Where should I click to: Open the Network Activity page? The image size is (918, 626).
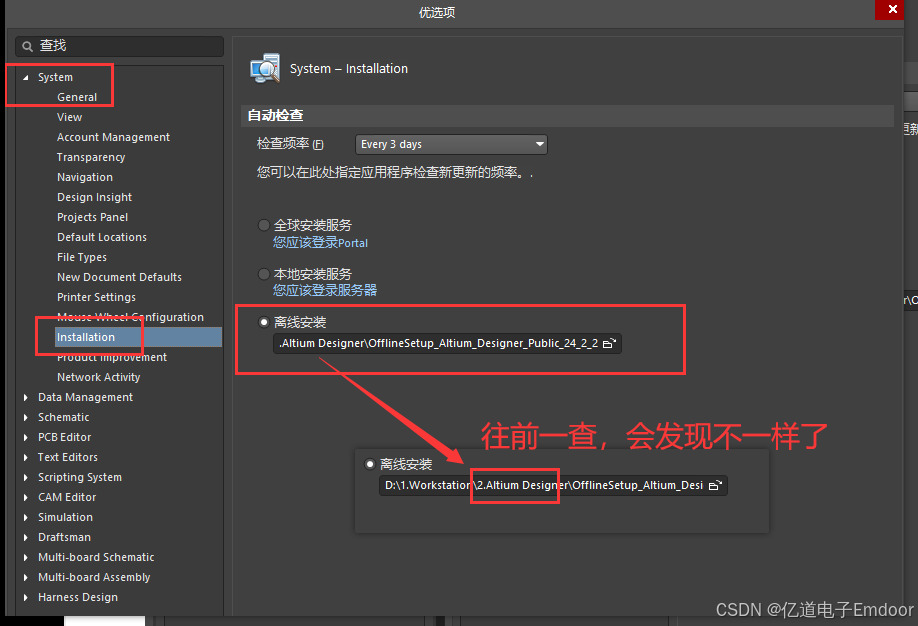(x=98, y=377)
